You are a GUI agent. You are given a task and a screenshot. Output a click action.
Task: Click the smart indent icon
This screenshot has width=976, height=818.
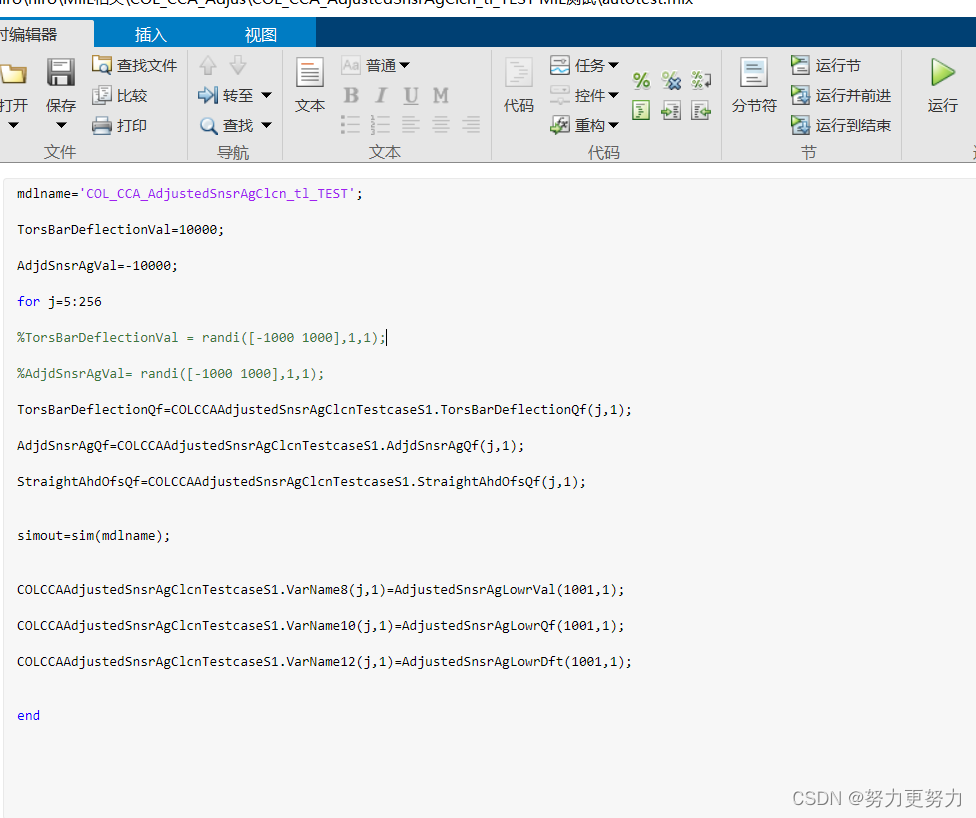[641, 110]
